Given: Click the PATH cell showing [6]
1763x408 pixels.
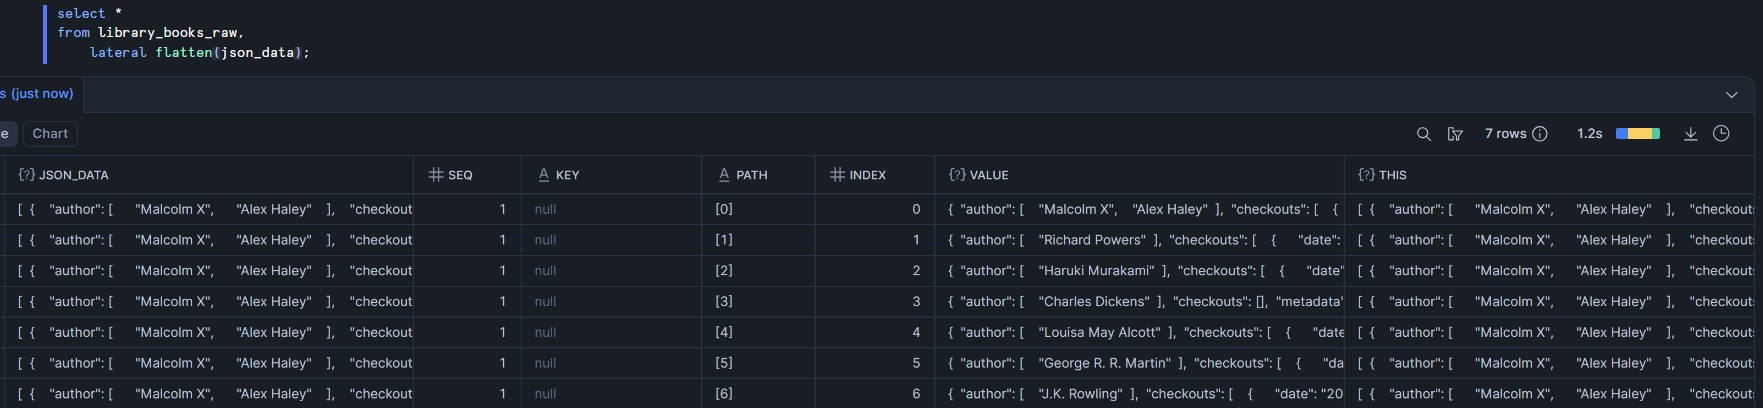Looking at the screenshot, I should point(724,394).
